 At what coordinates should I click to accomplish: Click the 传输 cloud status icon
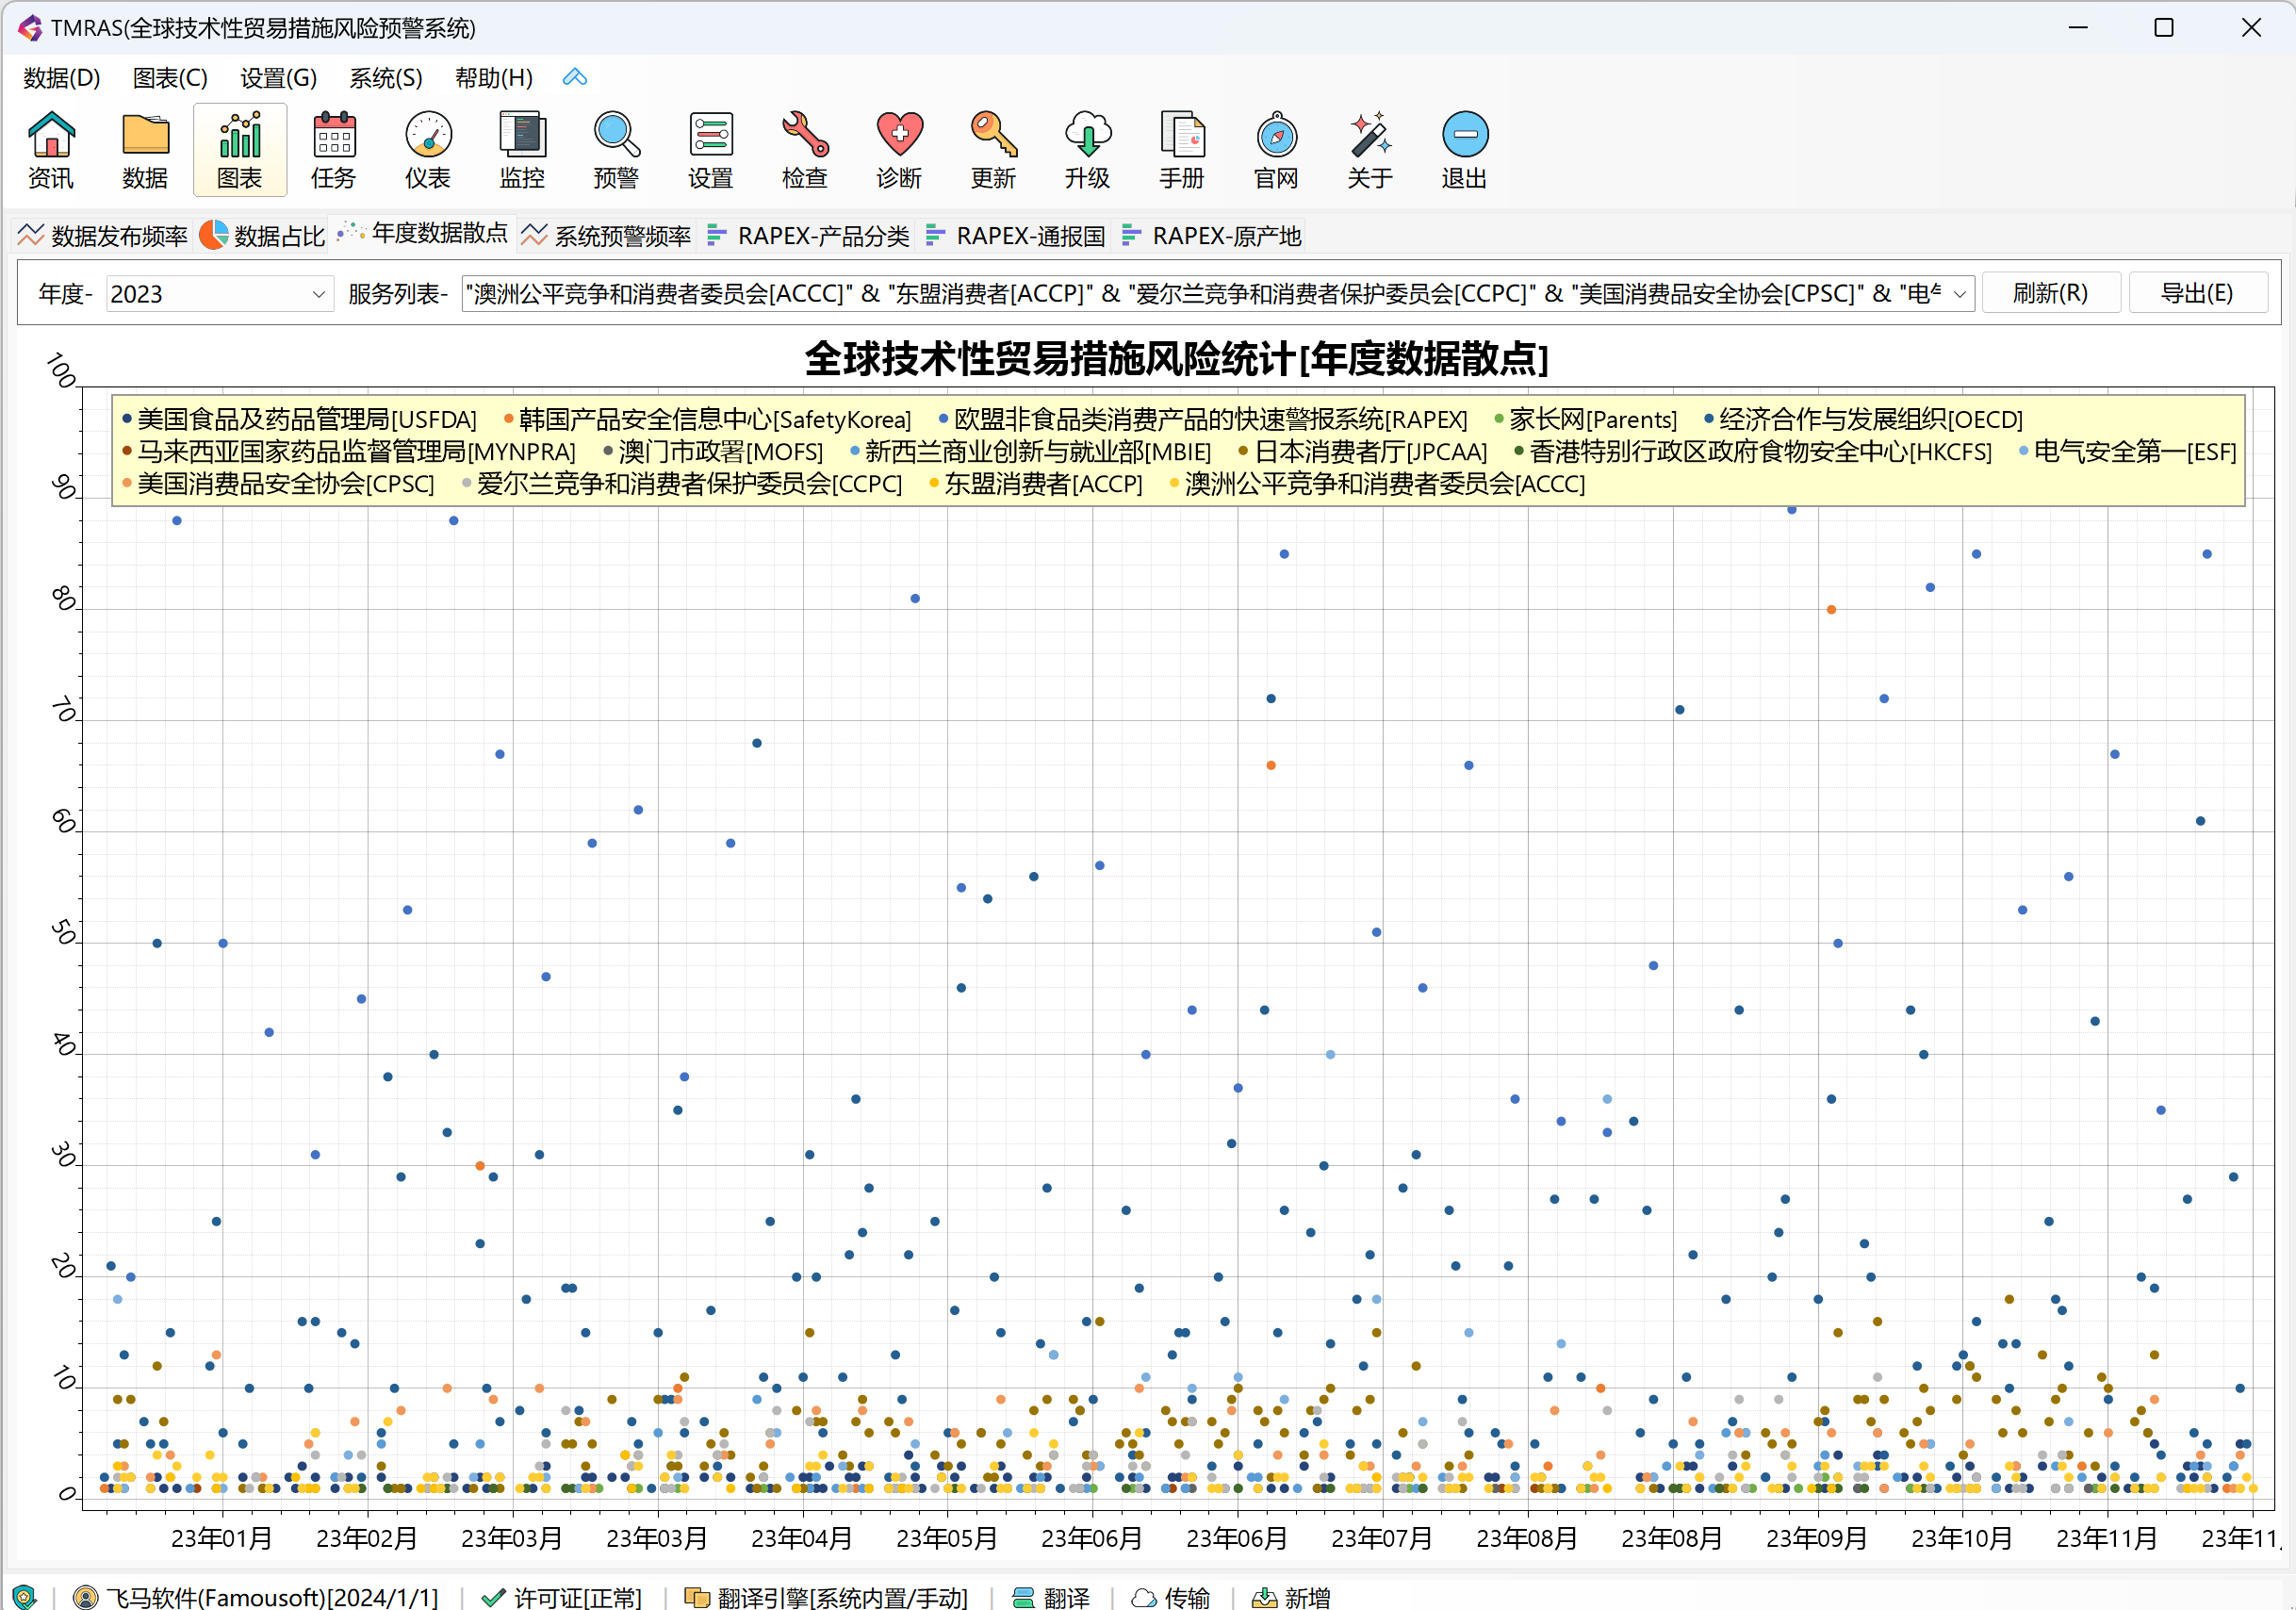coord(1144,1597)
